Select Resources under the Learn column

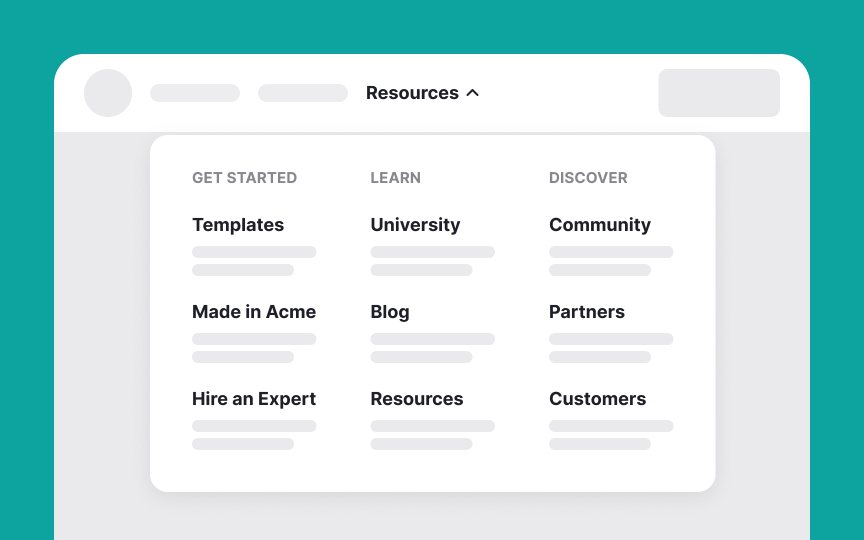(x=417, y=399)
